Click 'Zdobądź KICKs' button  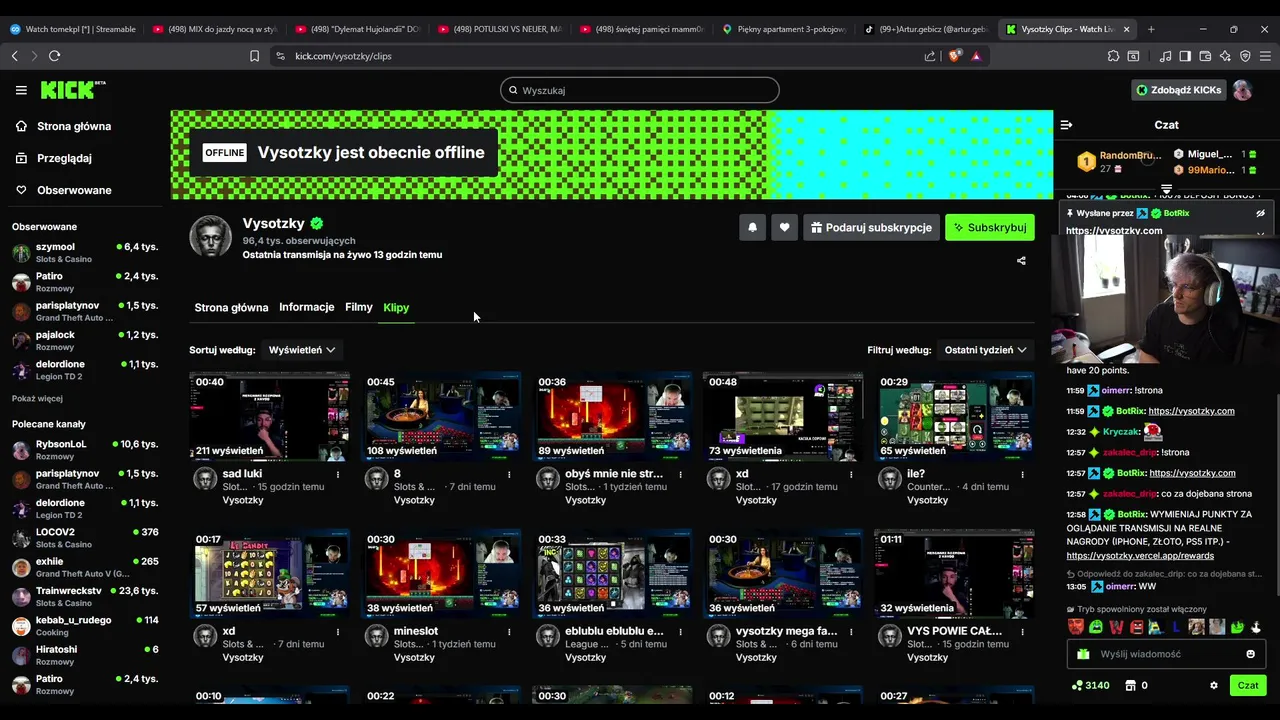[x=1178, y=90]
